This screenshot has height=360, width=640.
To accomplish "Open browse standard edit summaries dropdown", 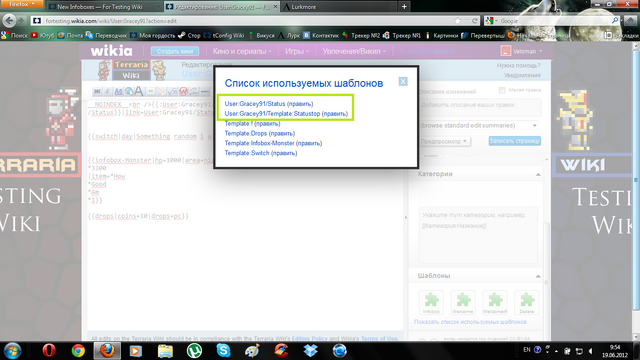I will pyautogui.click(x=478, y=125).
